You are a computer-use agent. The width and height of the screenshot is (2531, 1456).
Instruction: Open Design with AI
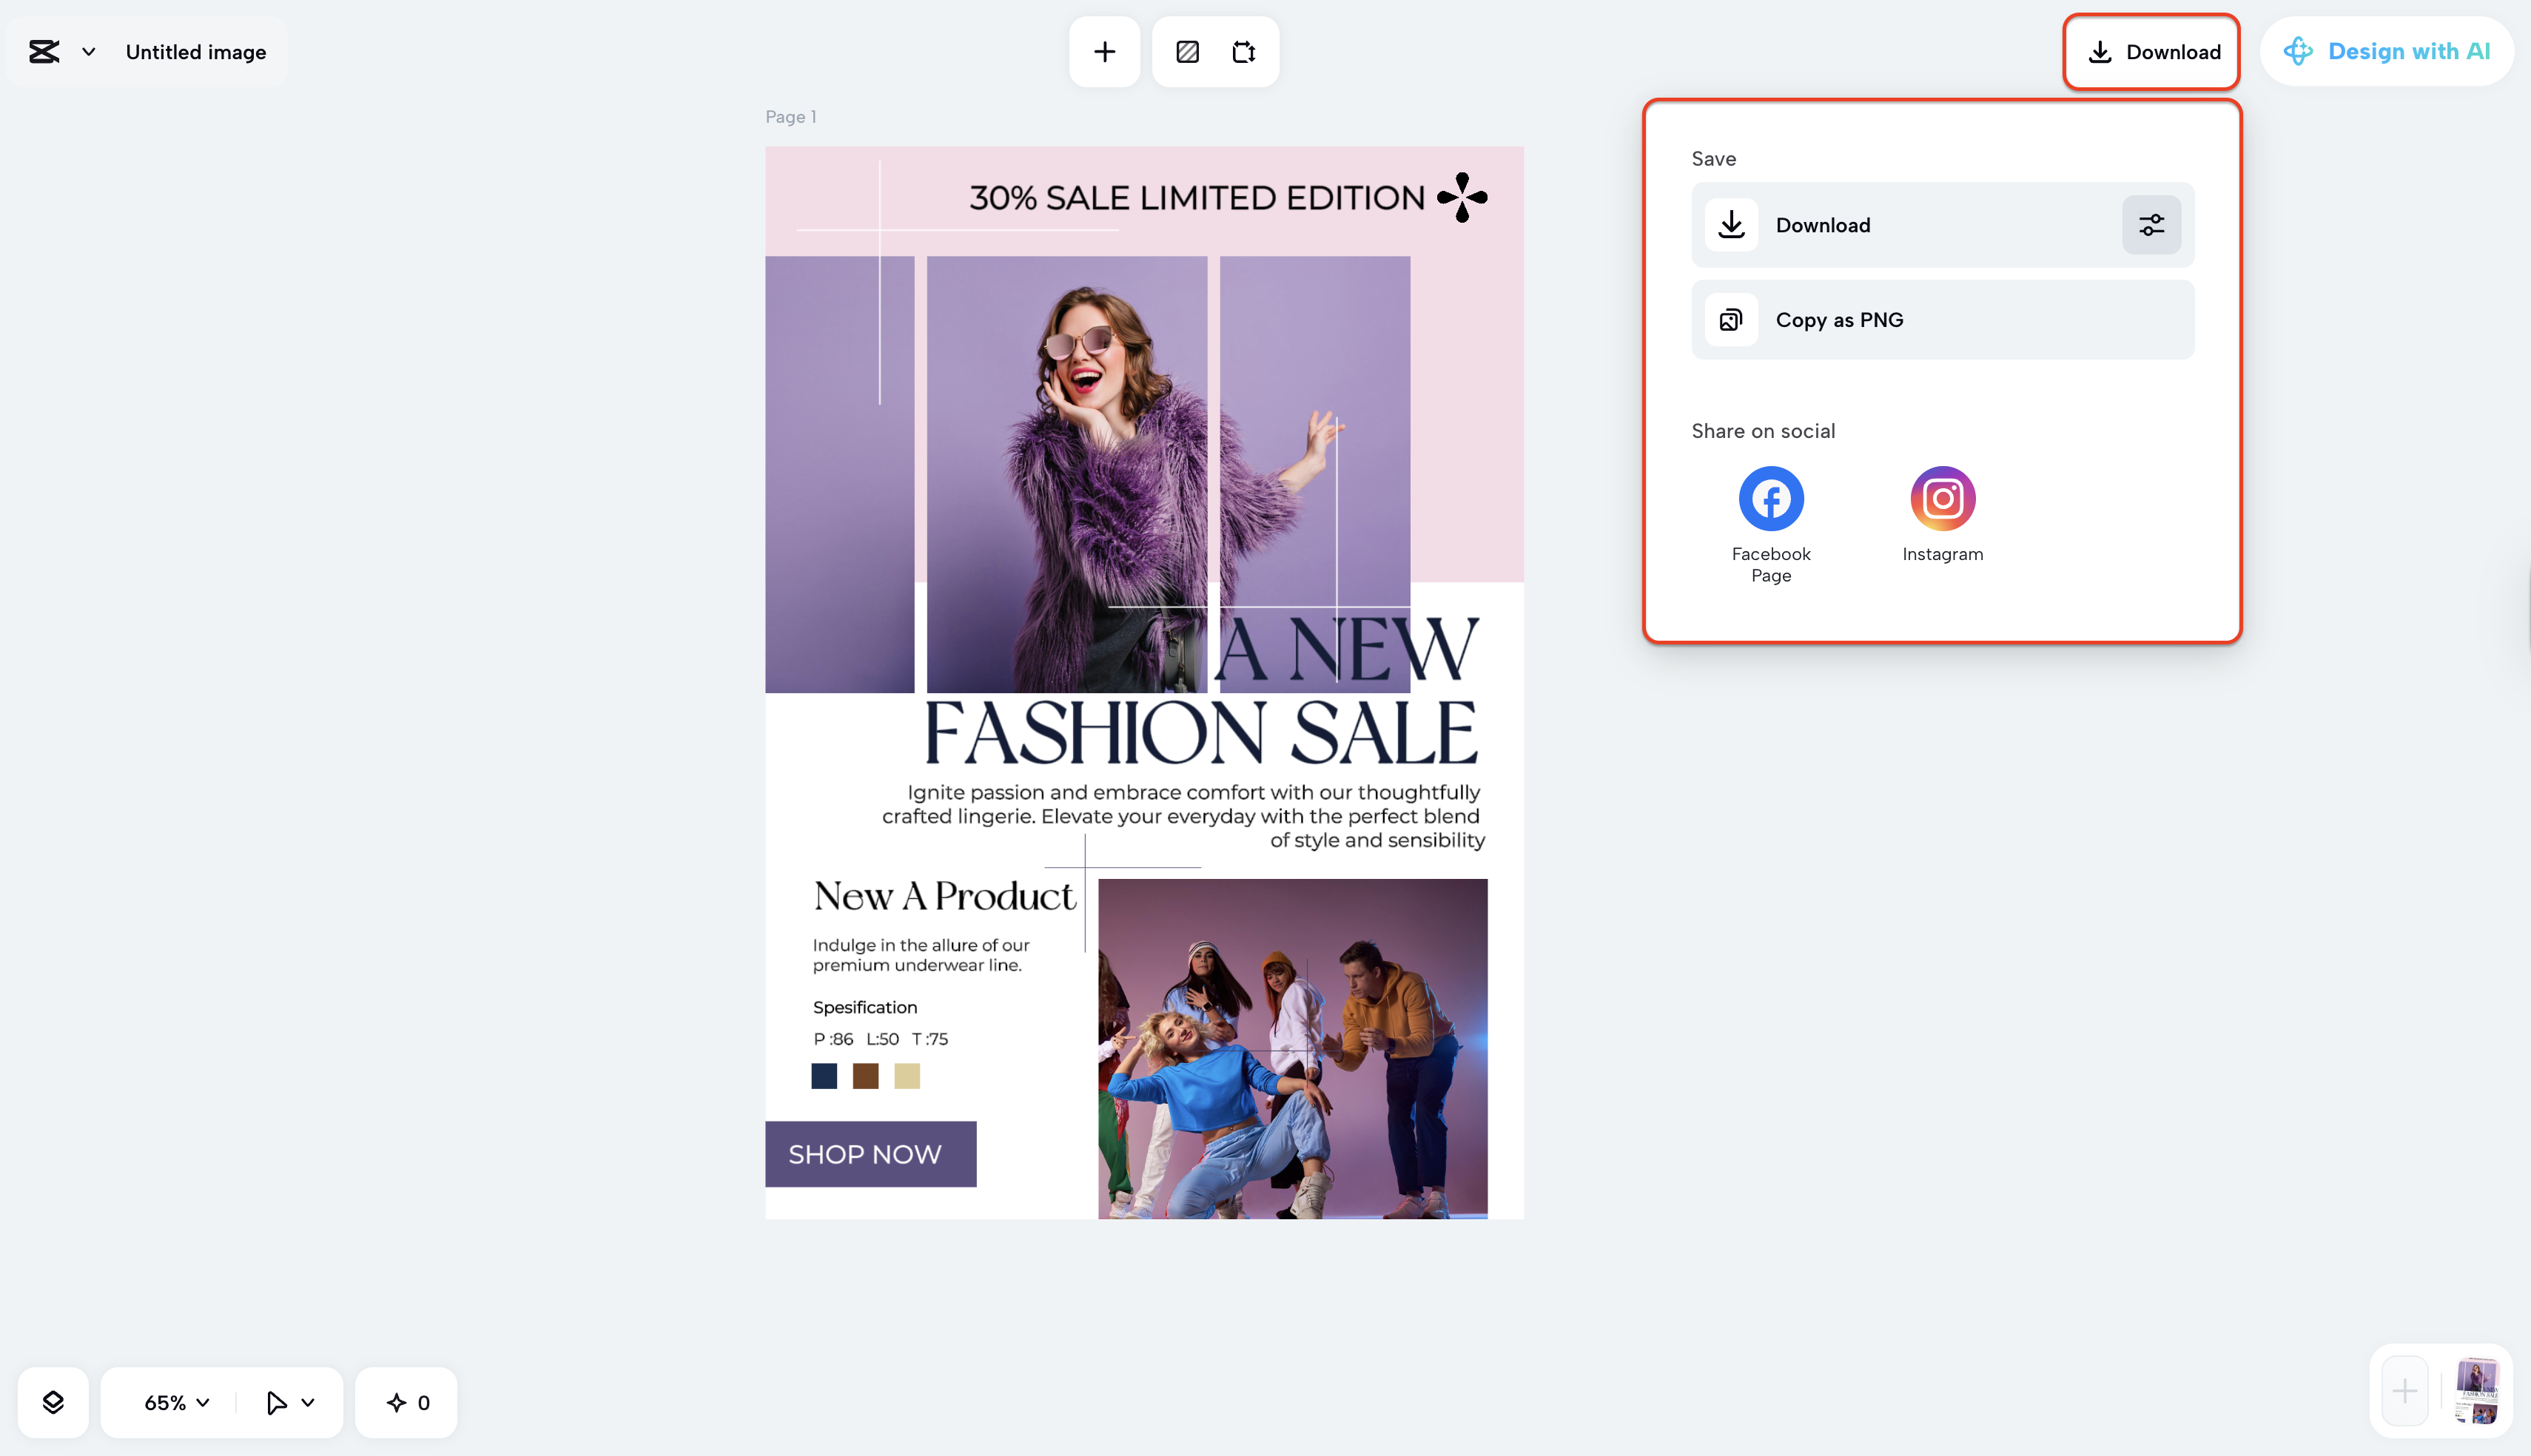click(2387, 51)
